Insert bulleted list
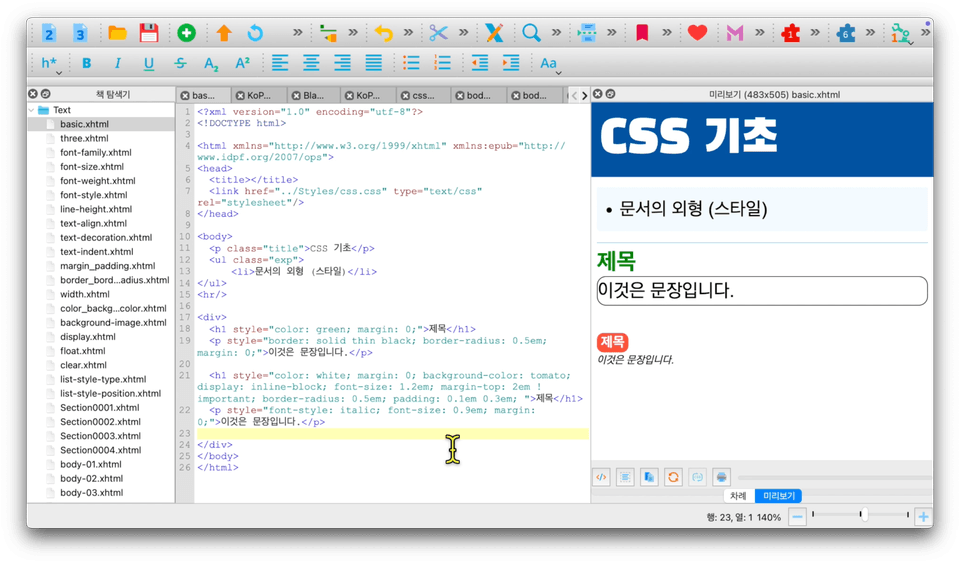 pos(411,63)
